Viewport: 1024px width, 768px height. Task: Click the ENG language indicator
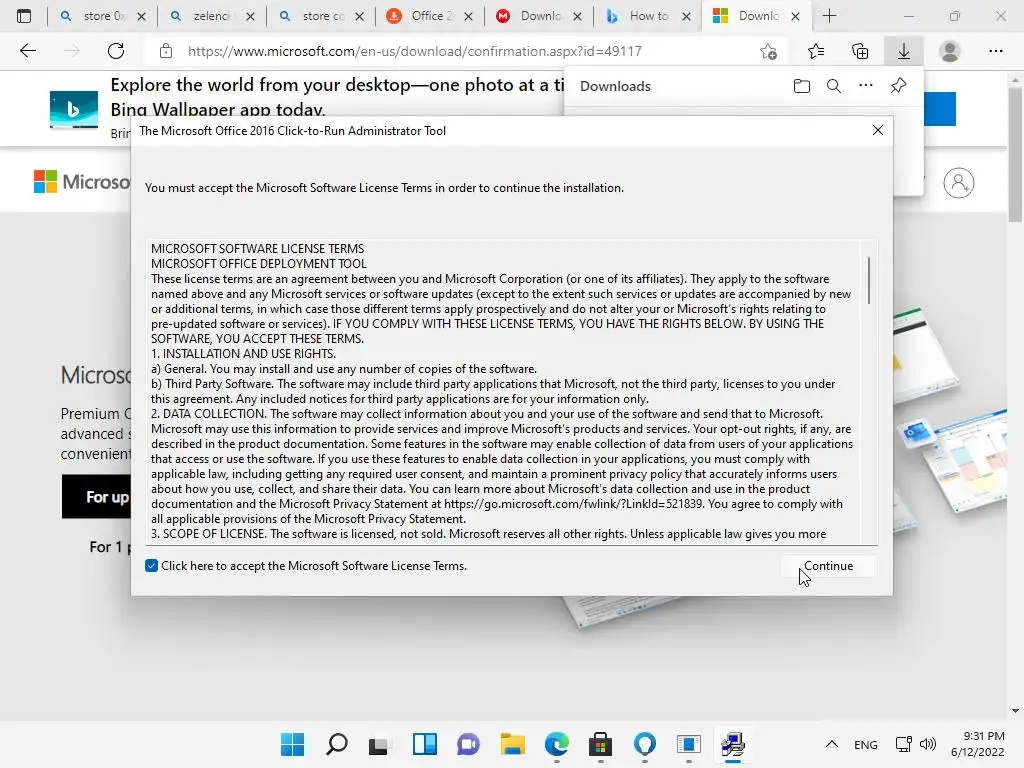865,744
